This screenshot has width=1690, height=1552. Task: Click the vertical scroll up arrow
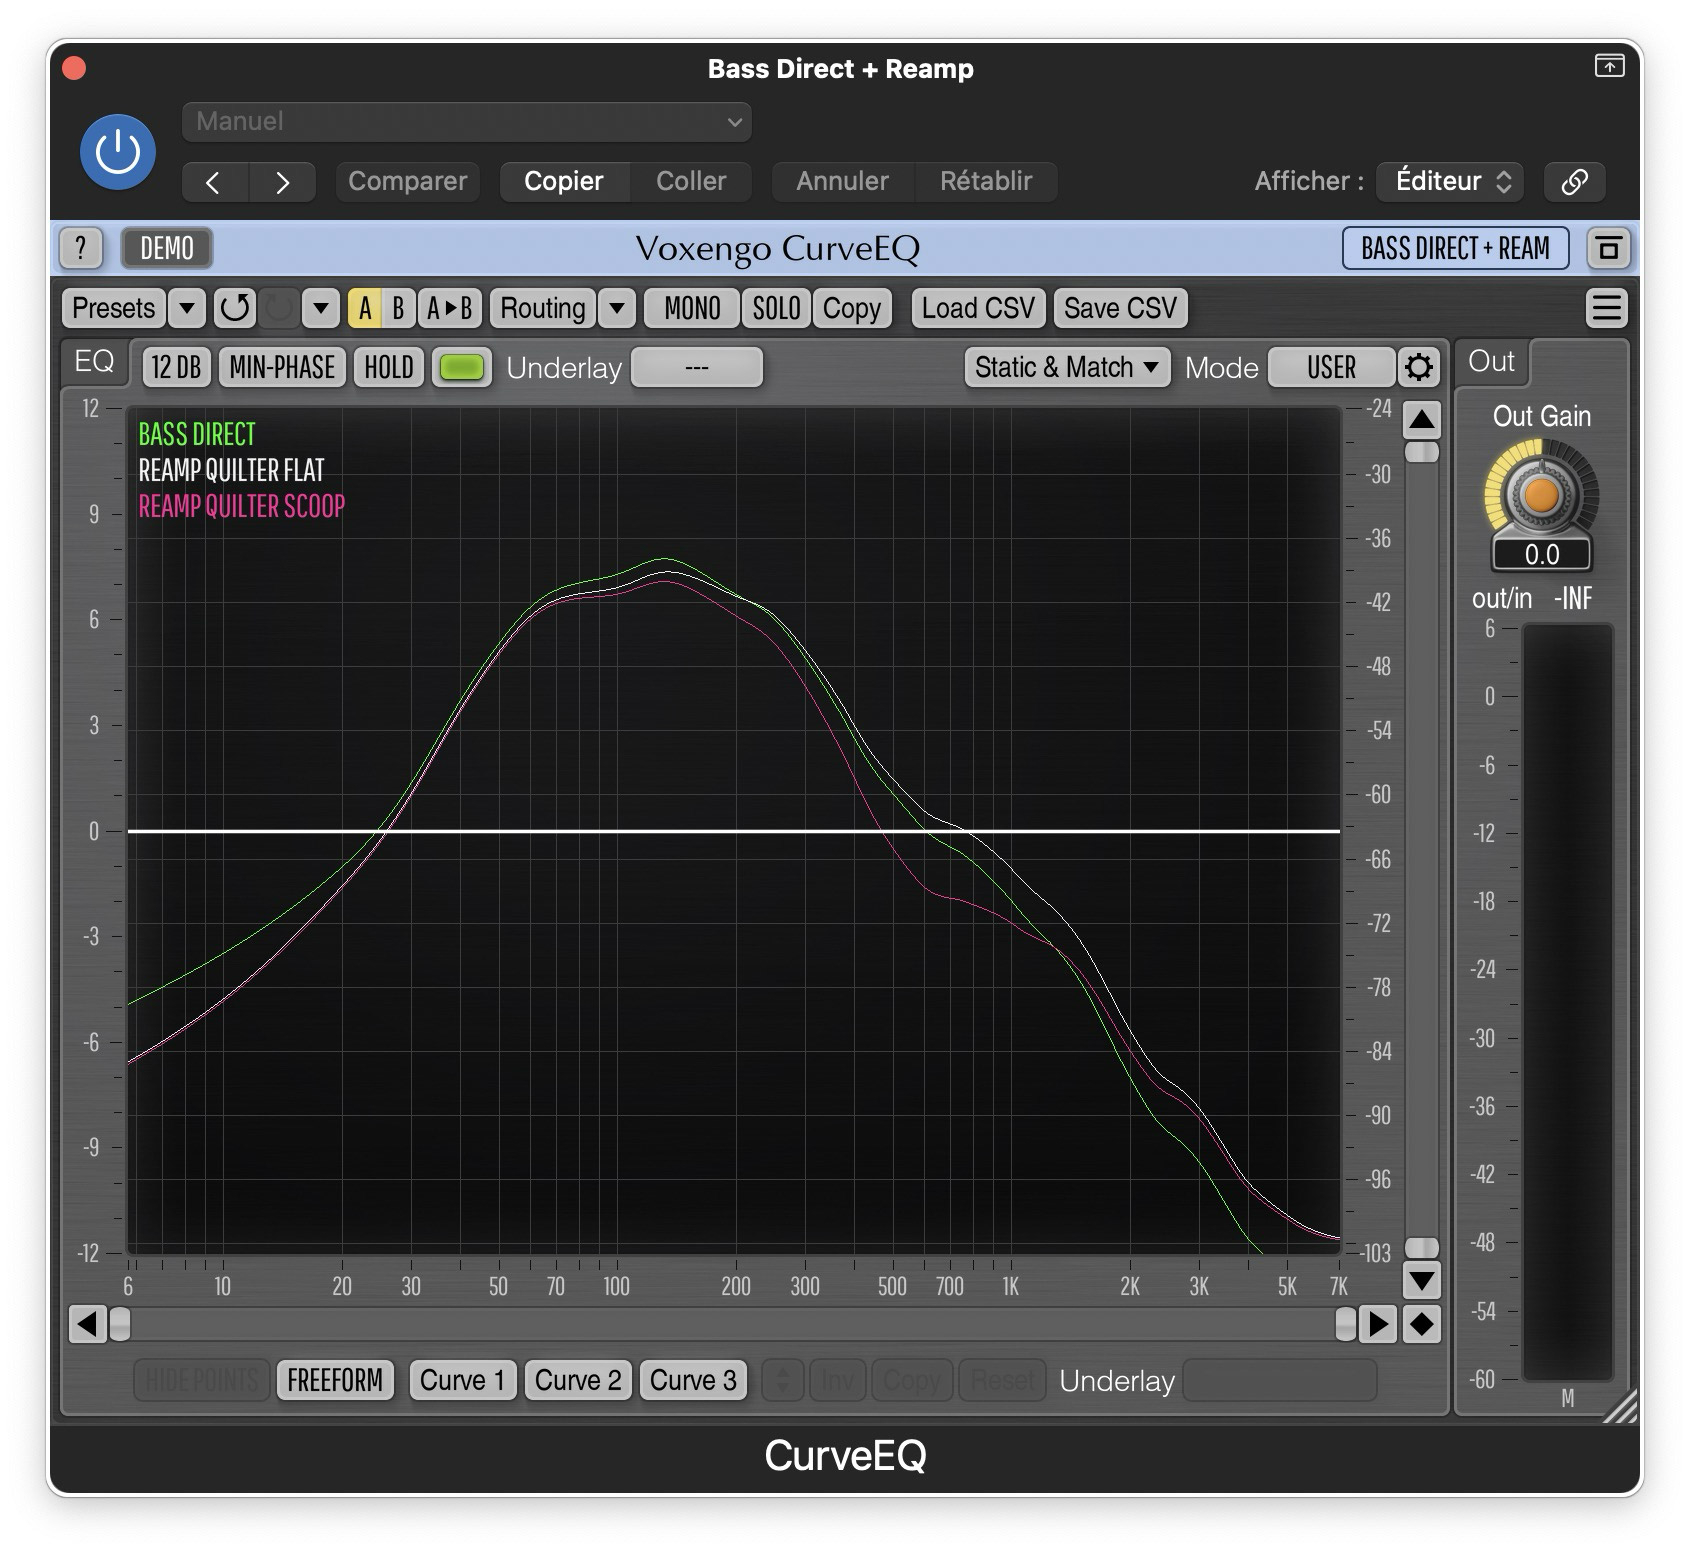click(1422, 420)
